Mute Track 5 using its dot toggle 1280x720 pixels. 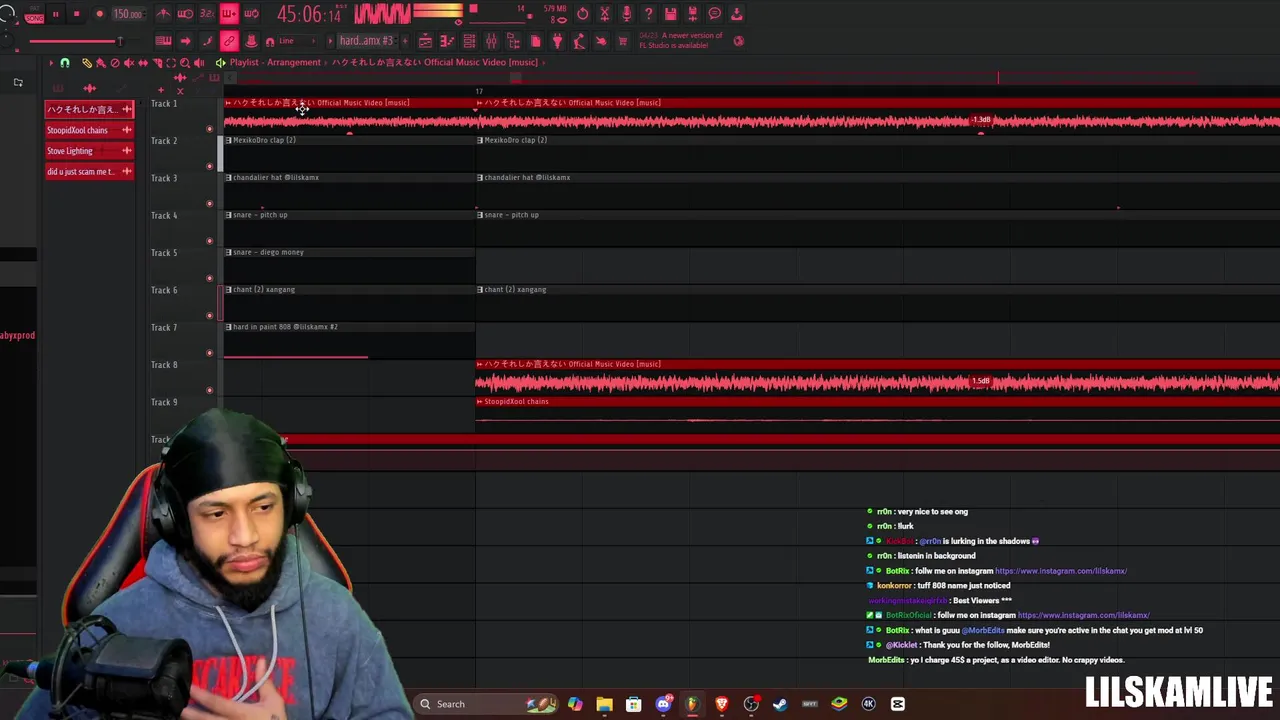[209, 279]
